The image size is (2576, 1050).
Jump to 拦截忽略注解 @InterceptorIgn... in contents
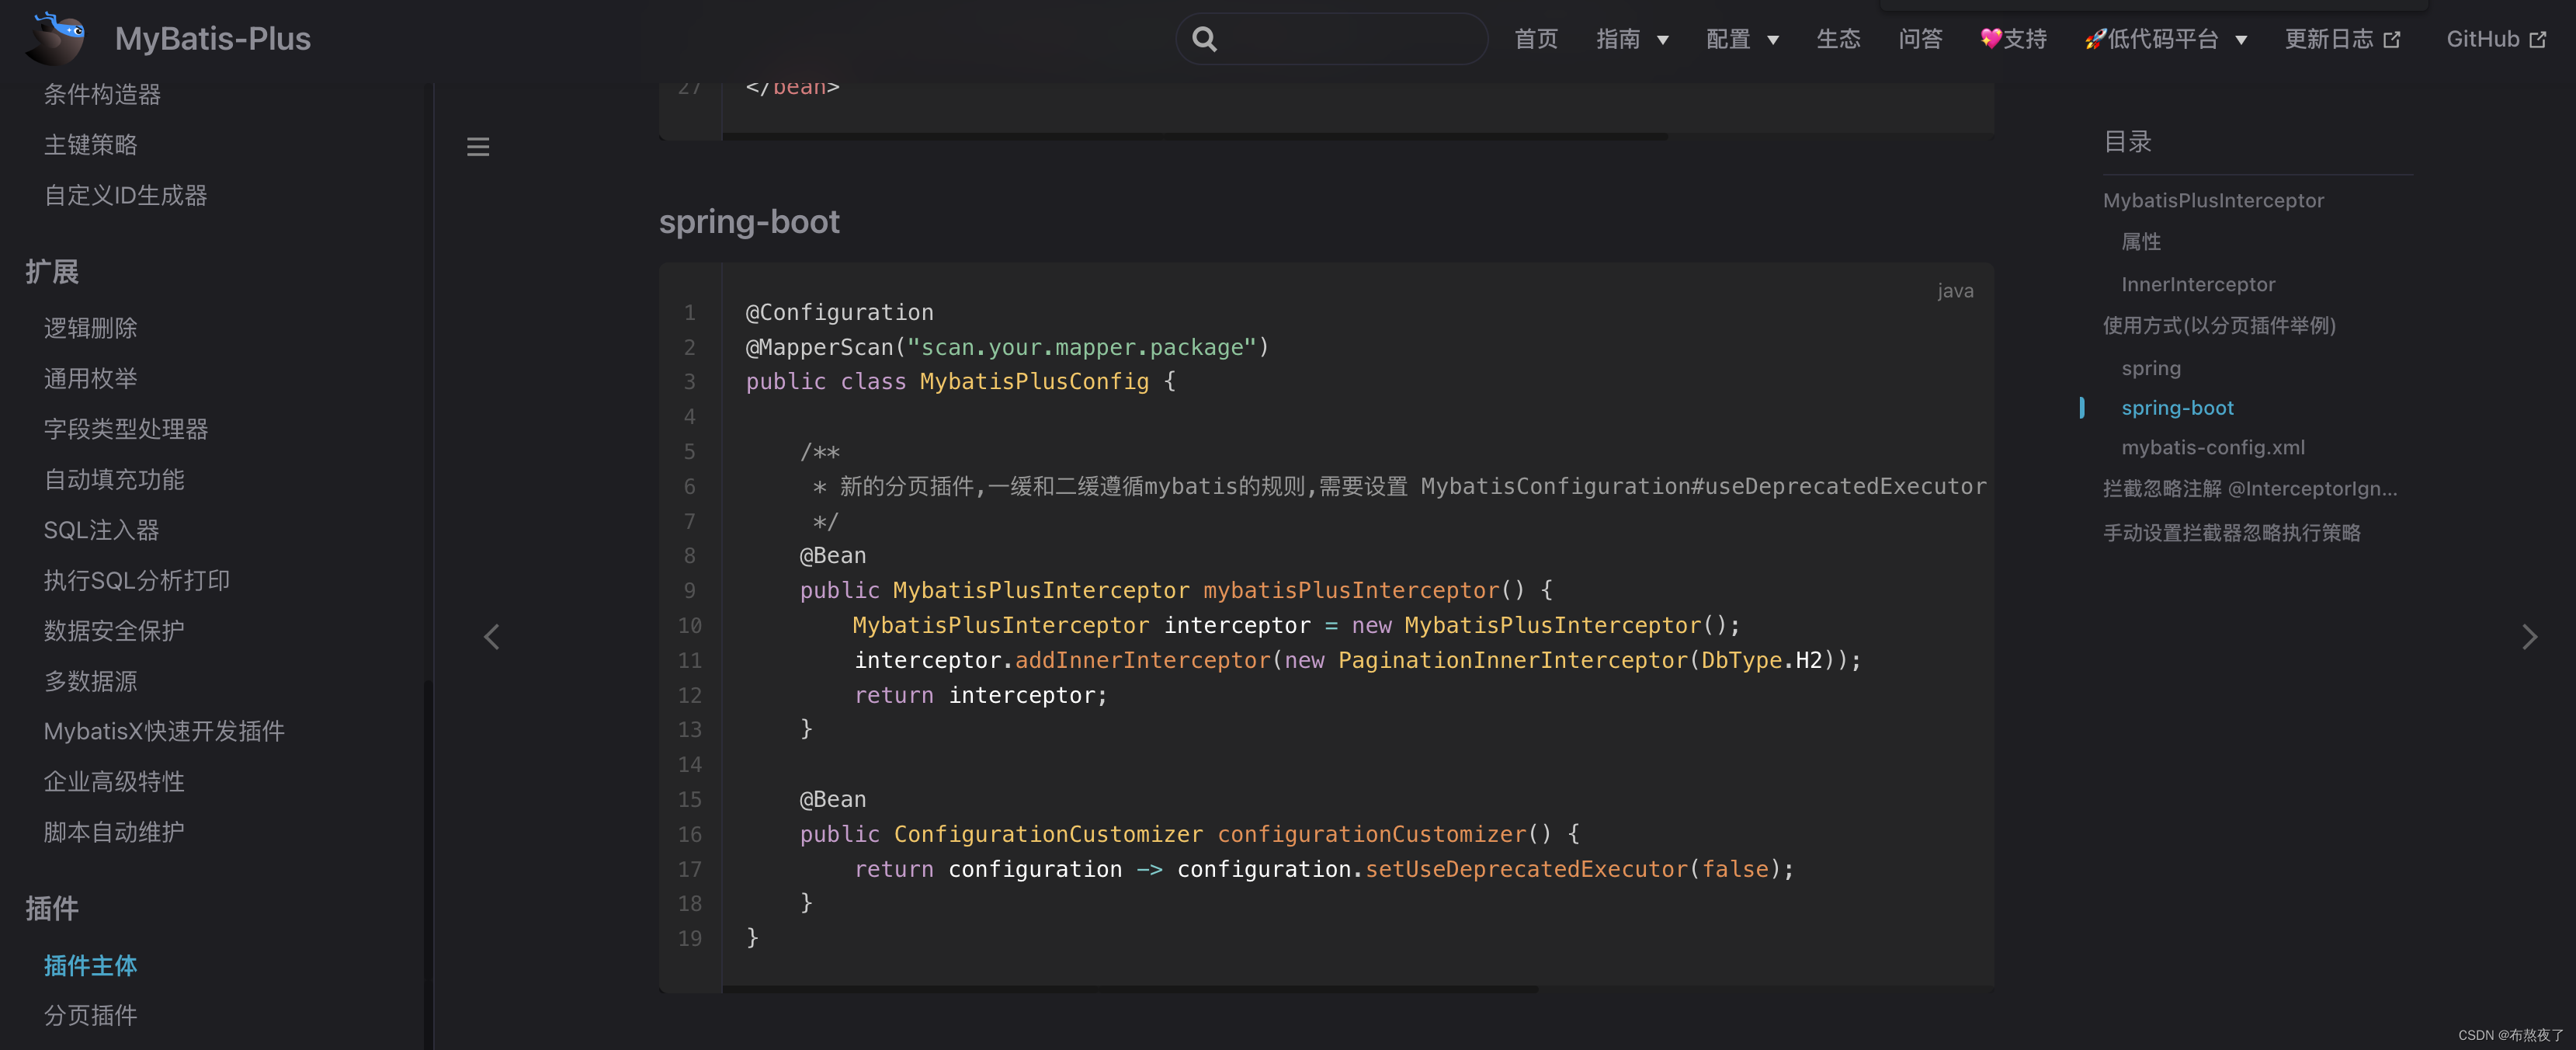pos(2250,489)
